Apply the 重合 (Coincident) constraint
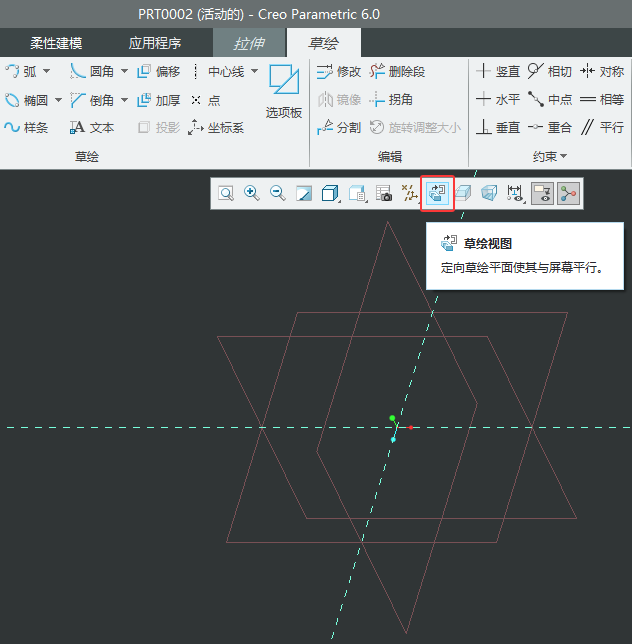 (x=550, y=128)
